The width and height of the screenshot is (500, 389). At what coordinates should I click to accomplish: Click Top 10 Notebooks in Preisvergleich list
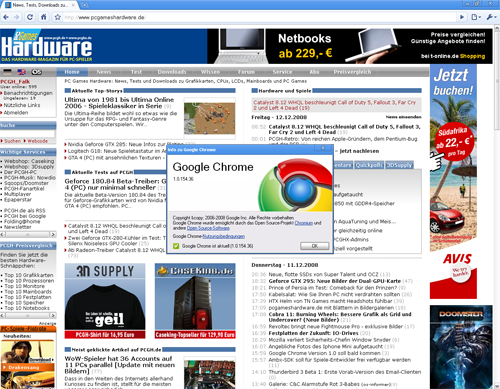click(27, 308)
